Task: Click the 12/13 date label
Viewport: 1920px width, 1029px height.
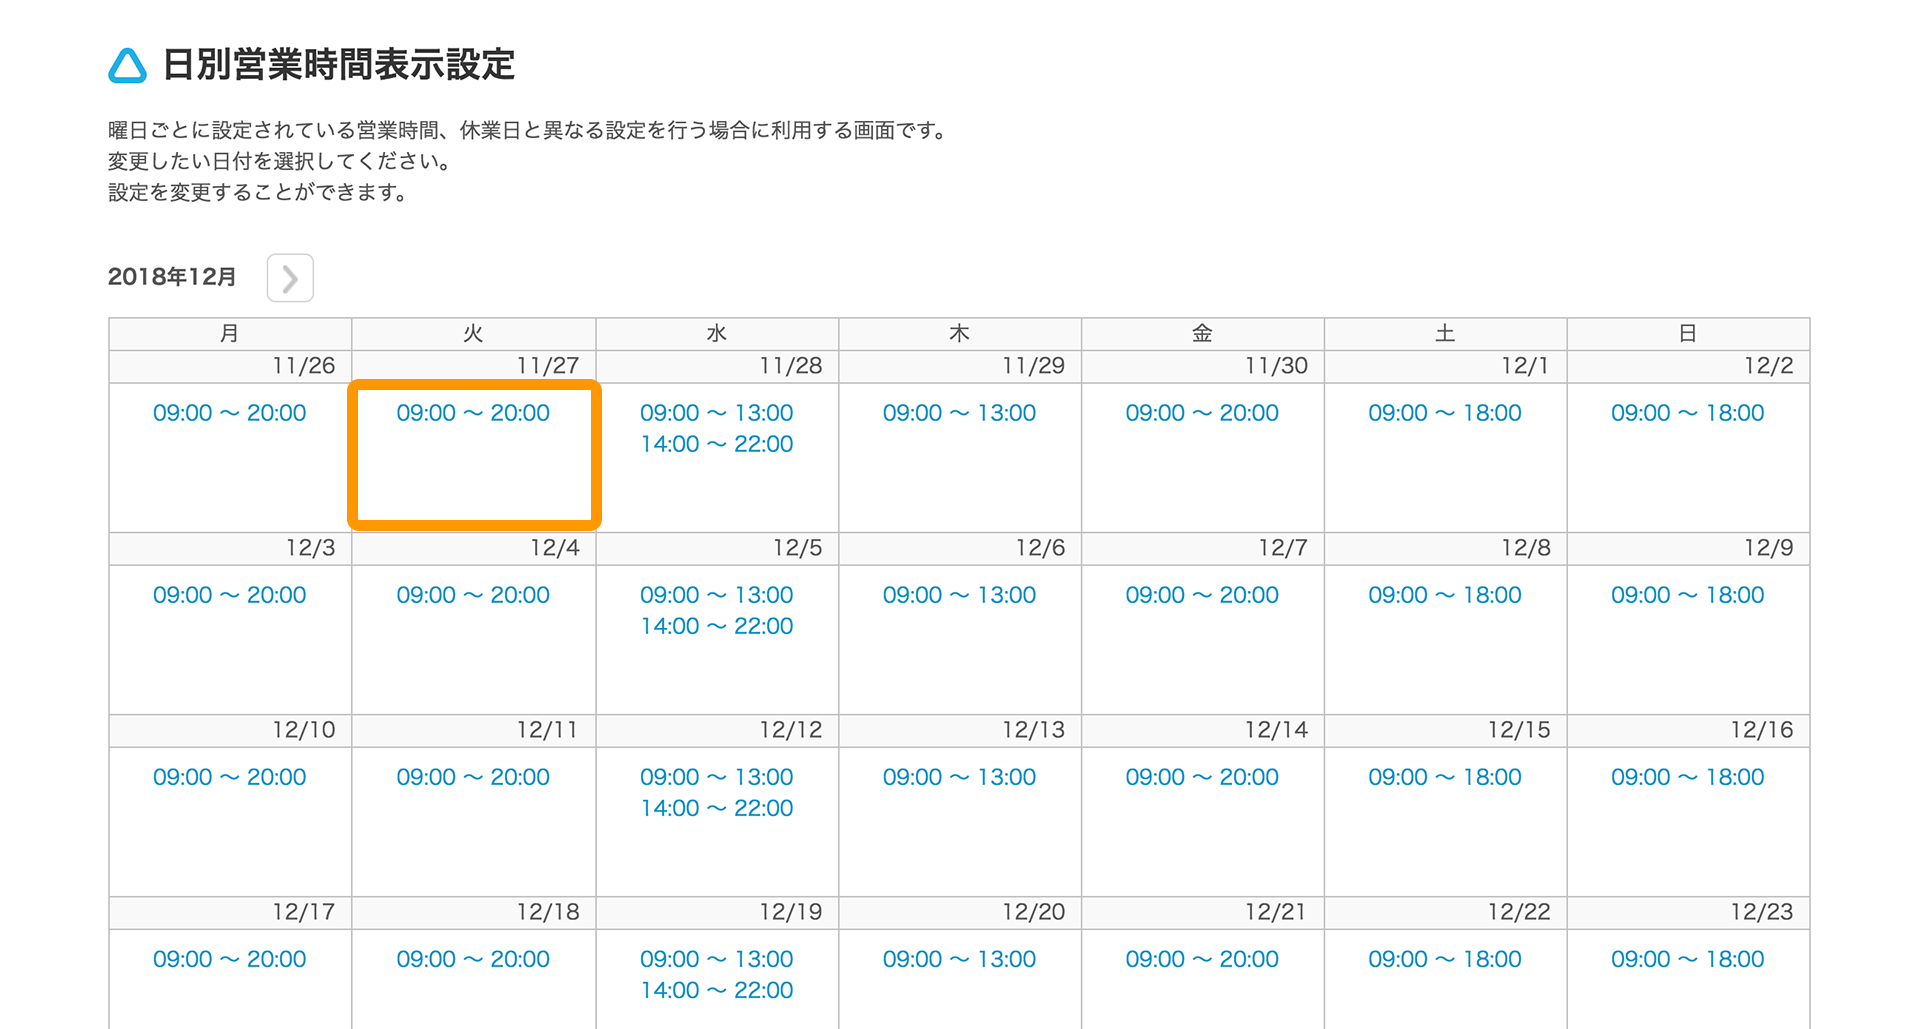Action: tap(1033, 730)
